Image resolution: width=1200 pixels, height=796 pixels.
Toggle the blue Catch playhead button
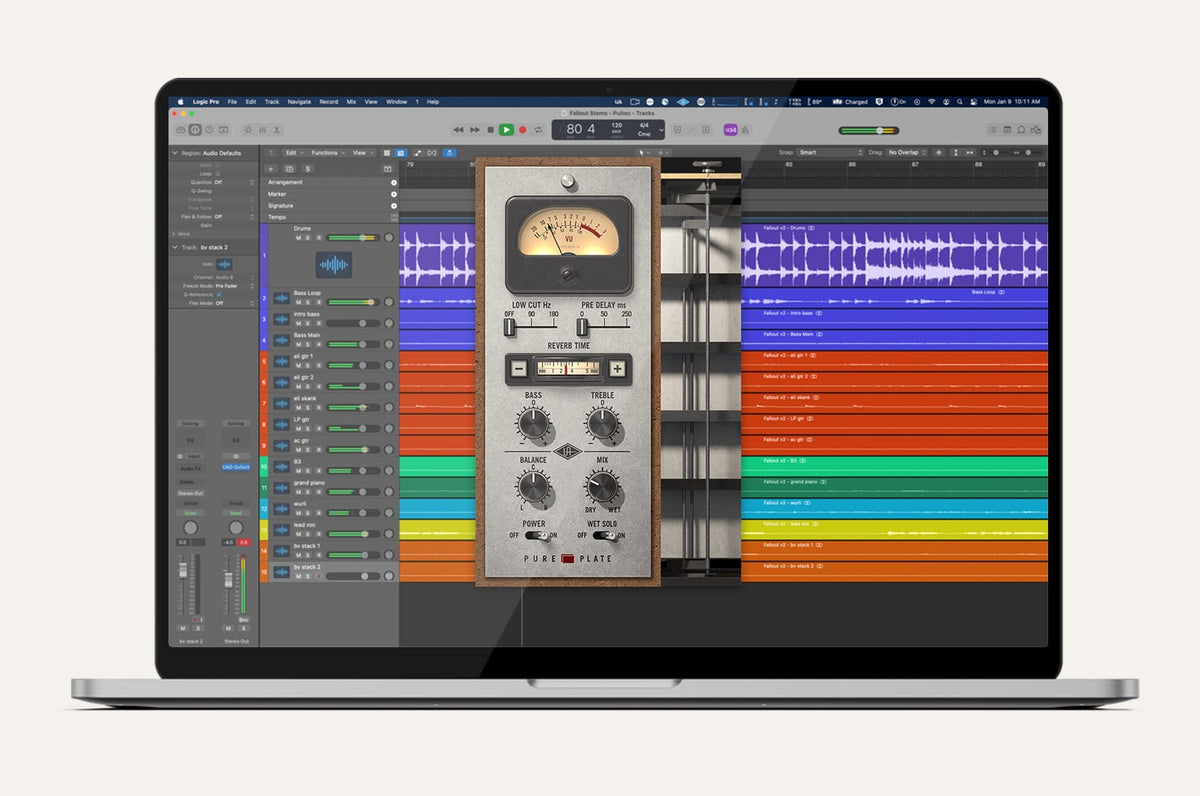click(450, 153)
